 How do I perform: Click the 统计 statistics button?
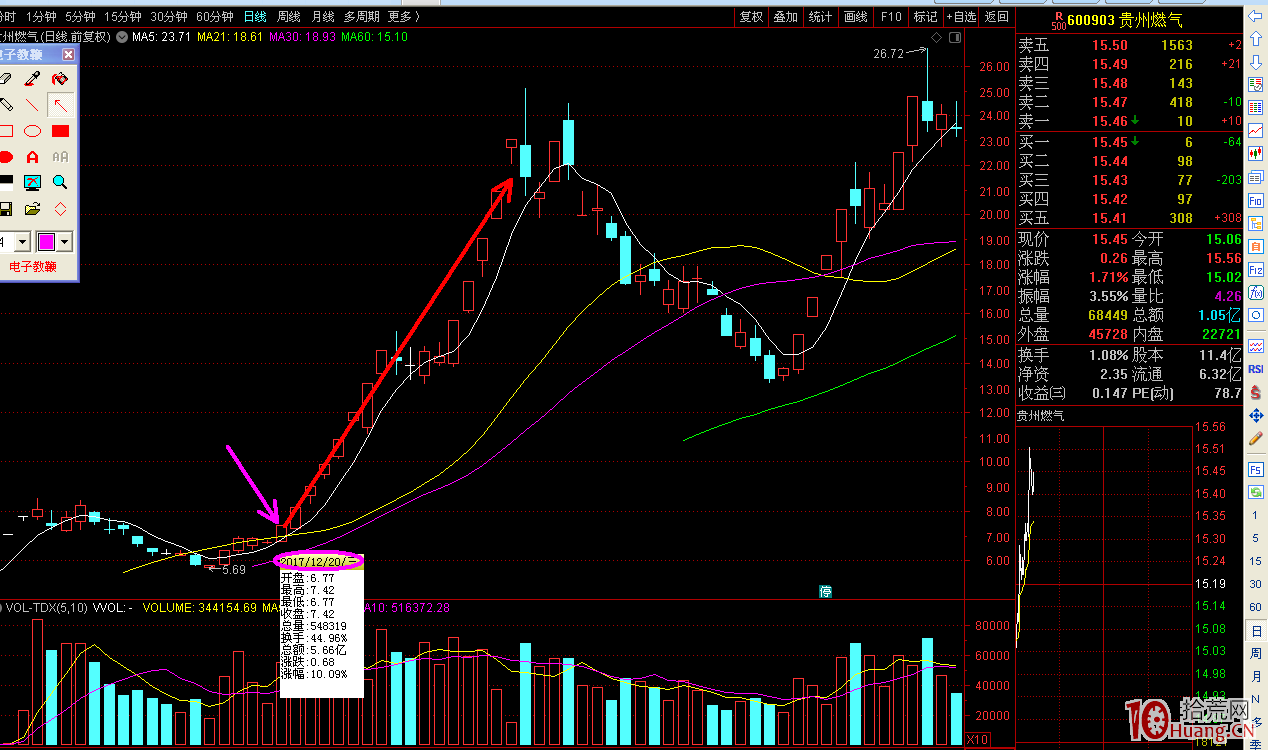(820, 17)
